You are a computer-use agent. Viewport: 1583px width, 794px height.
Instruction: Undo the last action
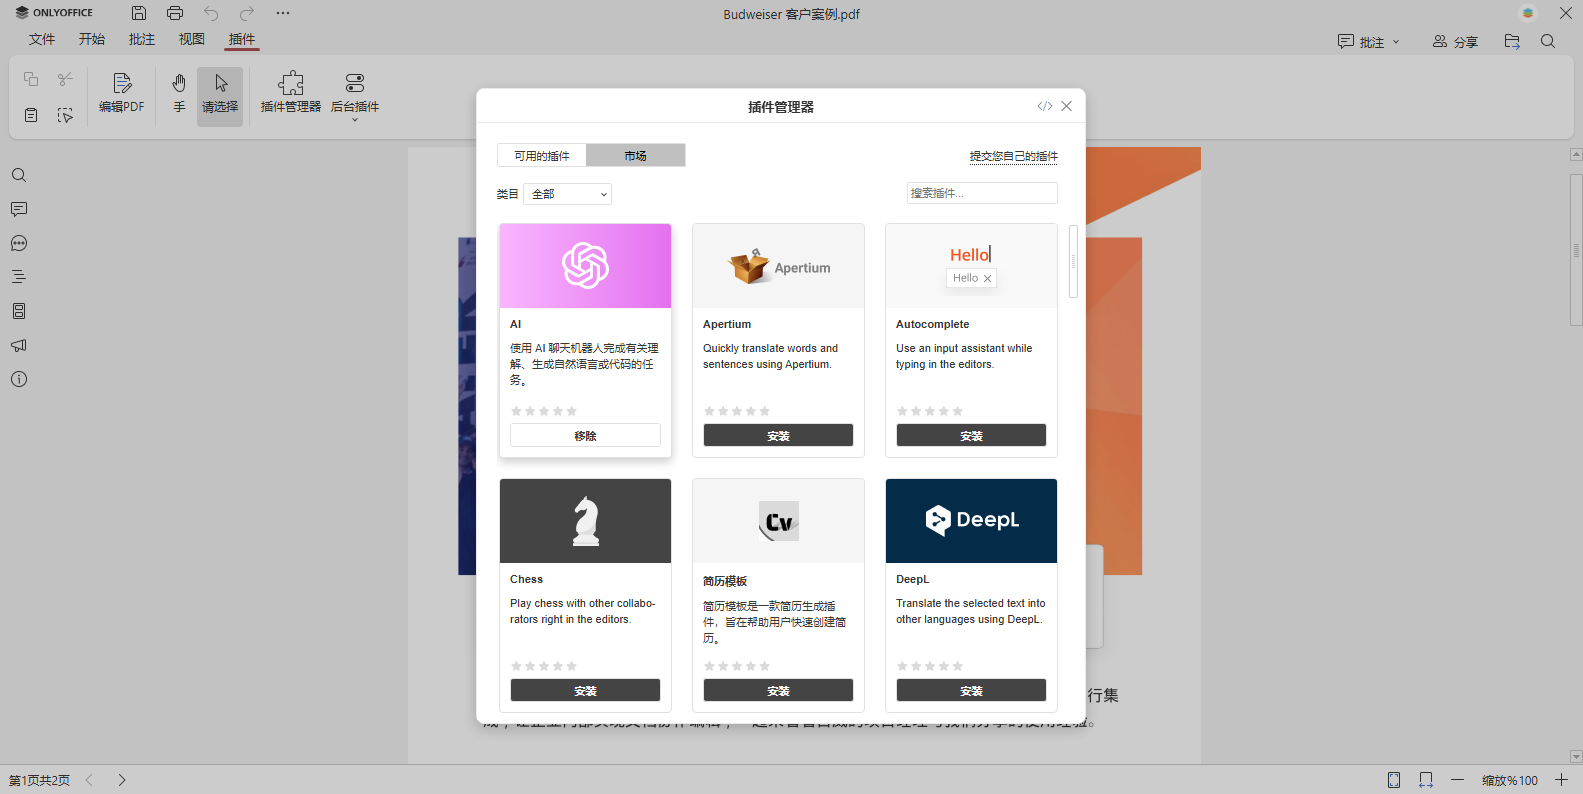(211, 13)
